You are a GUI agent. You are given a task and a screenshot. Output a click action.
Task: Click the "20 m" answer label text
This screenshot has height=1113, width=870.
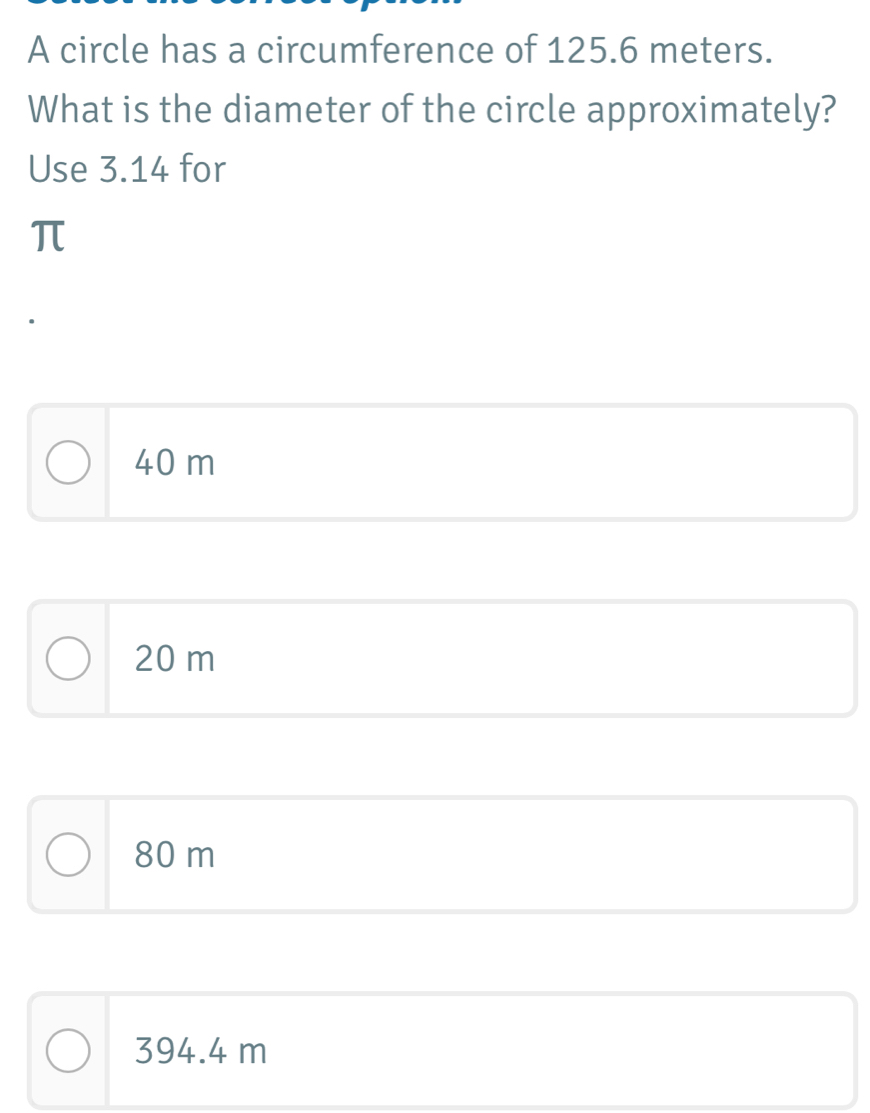pyautogui.click(x=175, y=659)
